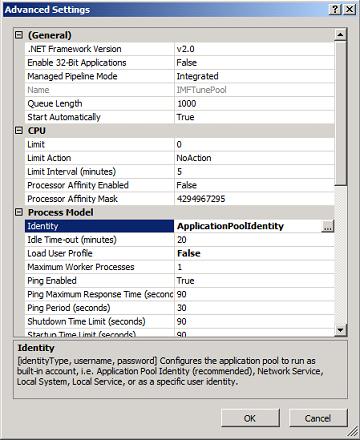The height and width of the screenshot is (440, 360).
Task: Click the scrollbar down arrow
Action: point(340,330)
